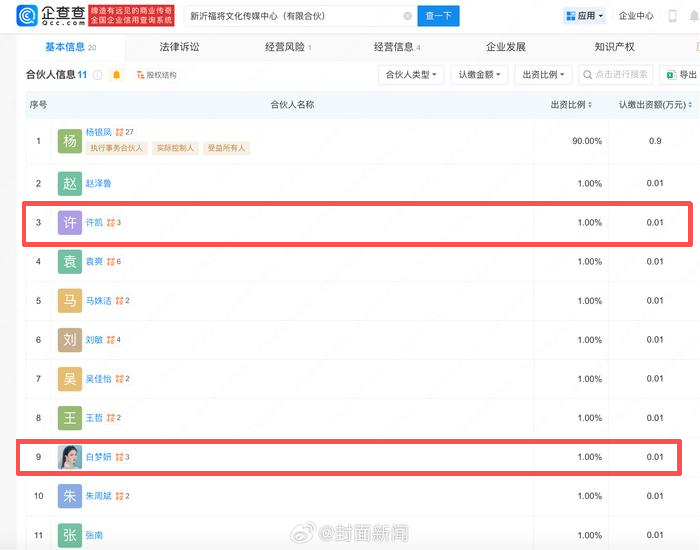Click the 马 avatar tile
This screenshot has height=550, width=700.
70,301
